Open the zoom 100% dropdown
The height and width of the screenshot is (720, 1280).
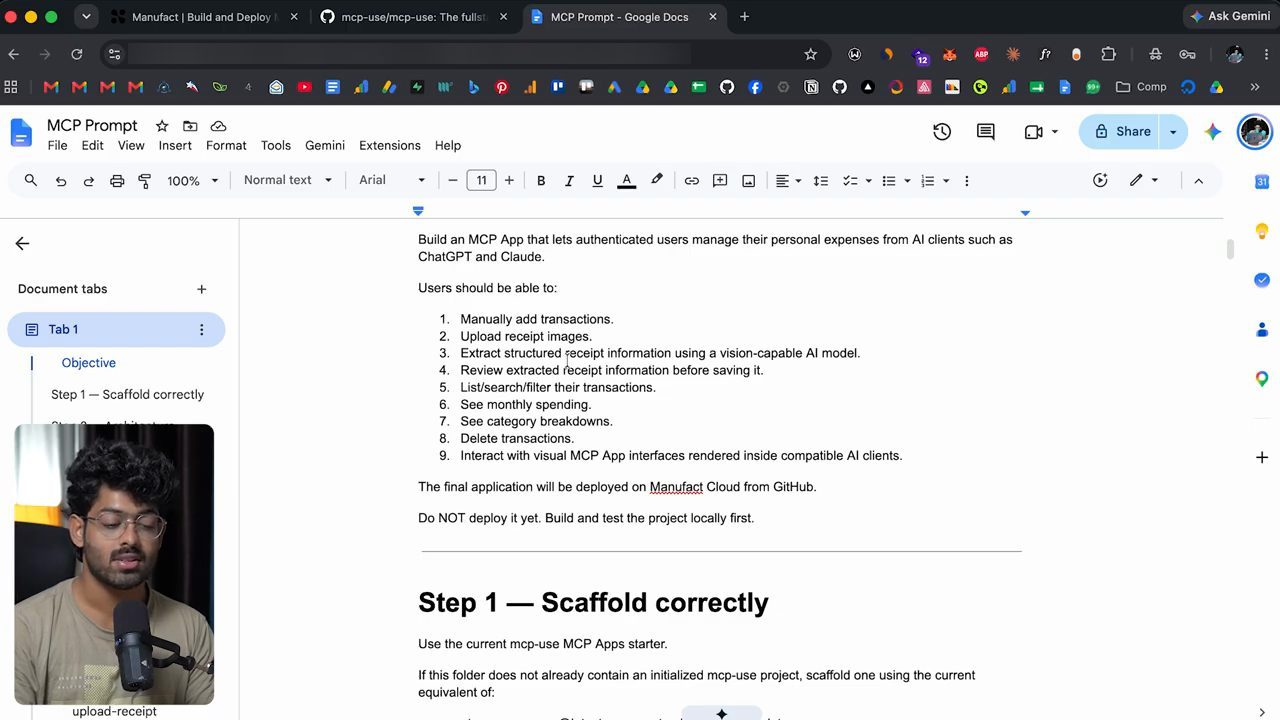click(192, 181)
